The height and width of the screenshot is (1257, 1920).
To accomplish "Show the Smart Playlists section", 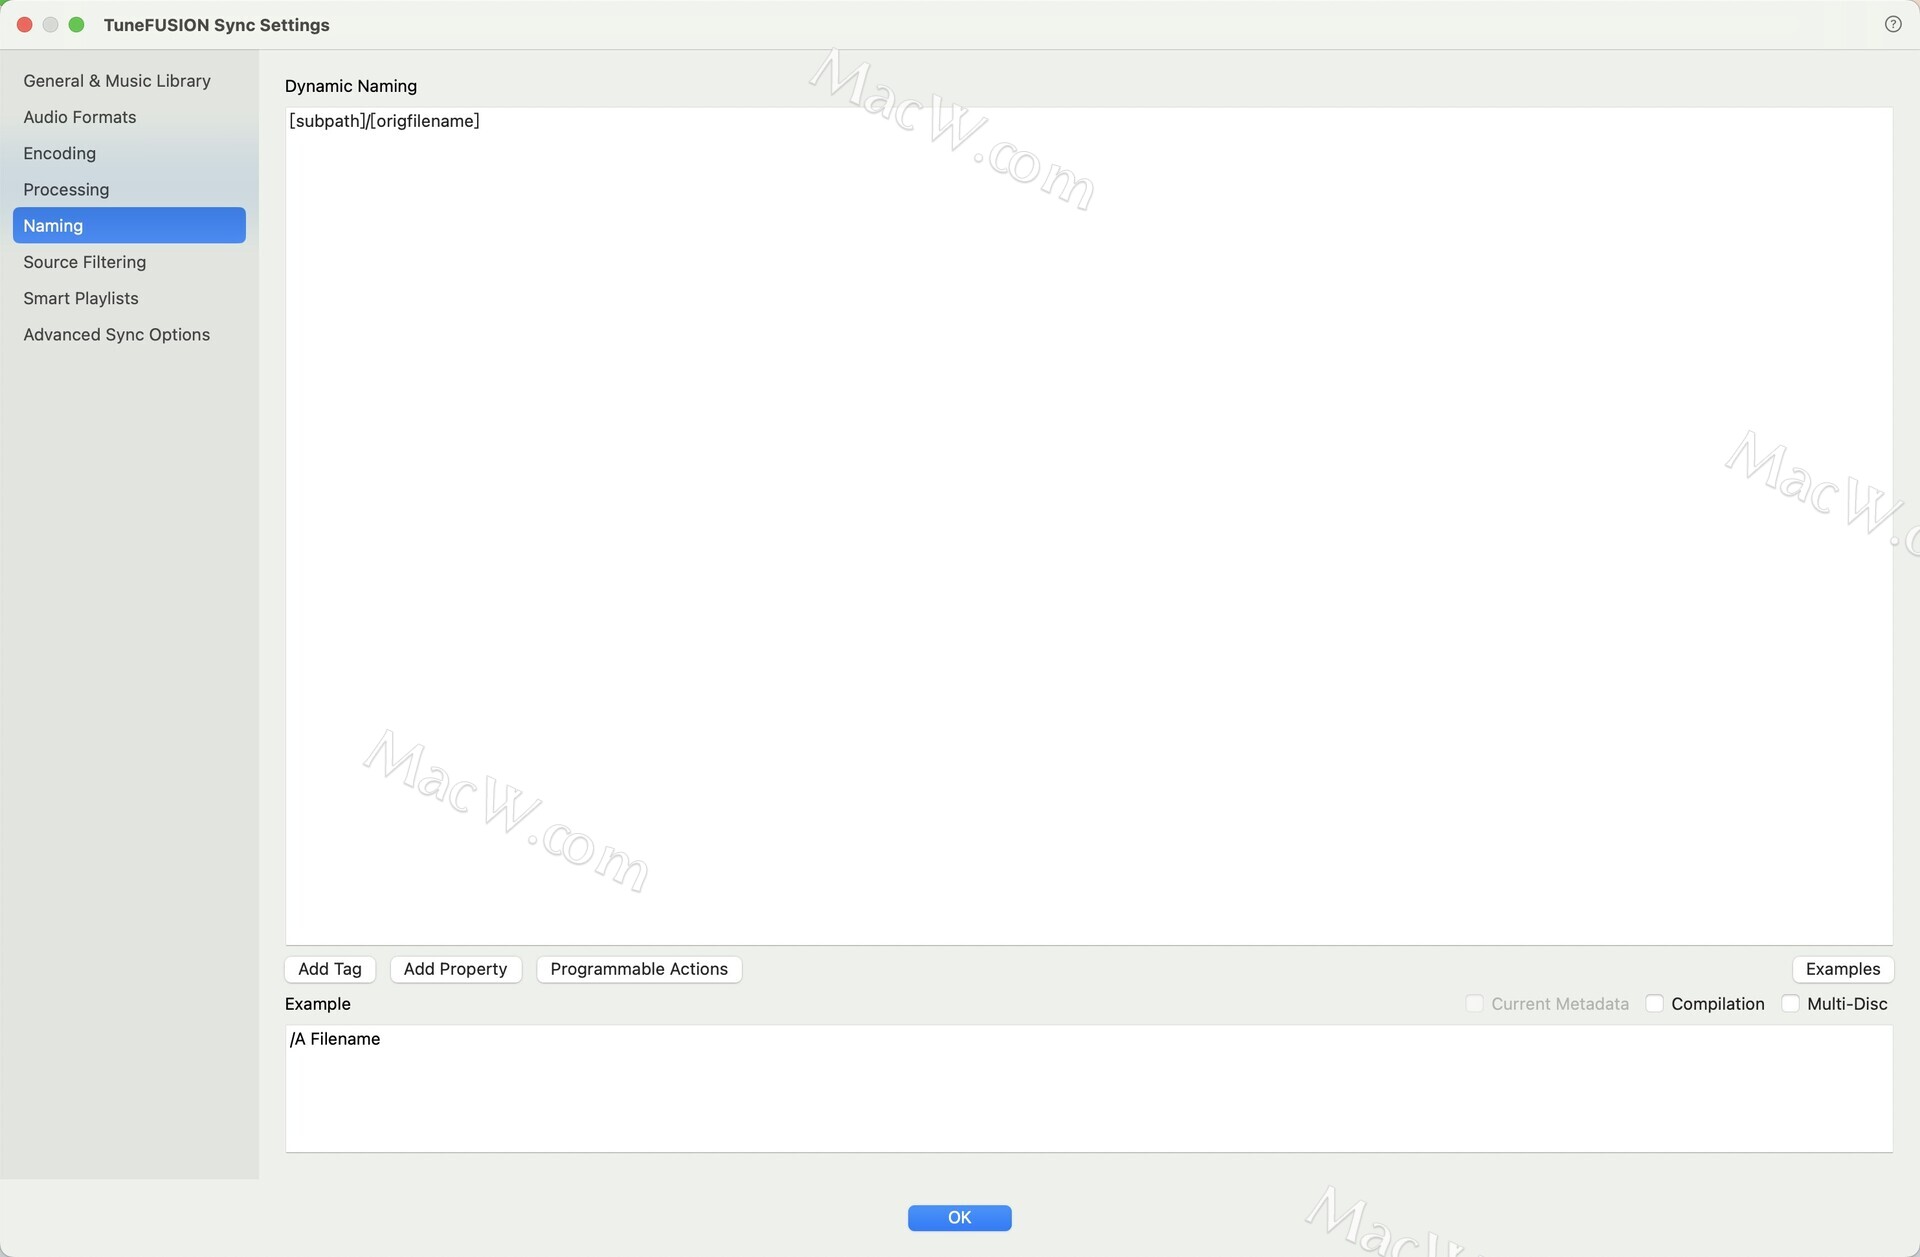I will point(129,298).
